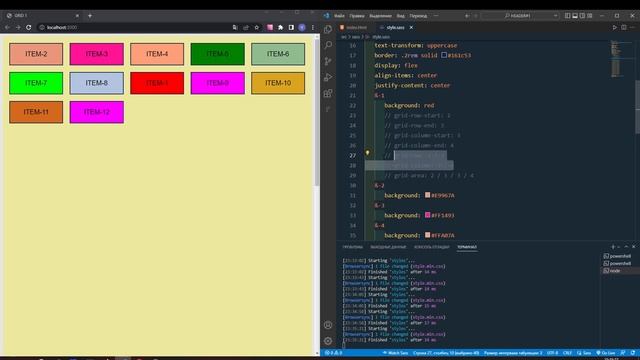Click the ITEM-10 box in the browser page
Image resolution: width=640 pixels, height=360 pixels.
coord(278,83)
